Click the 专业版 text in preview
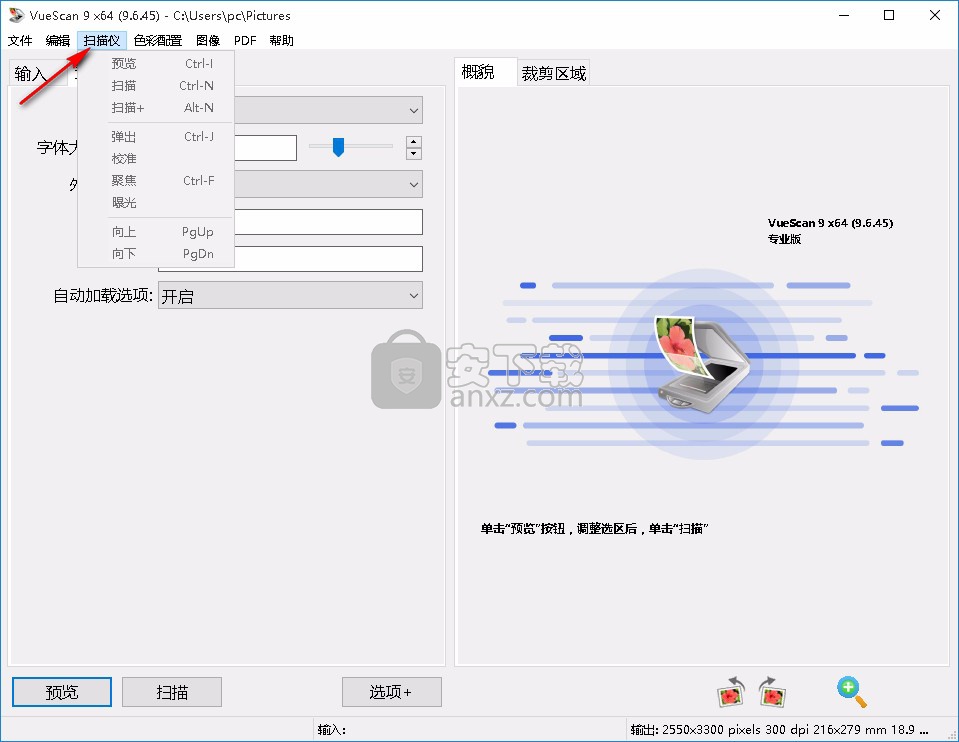The image size is (959, 742). click(784, 239)
